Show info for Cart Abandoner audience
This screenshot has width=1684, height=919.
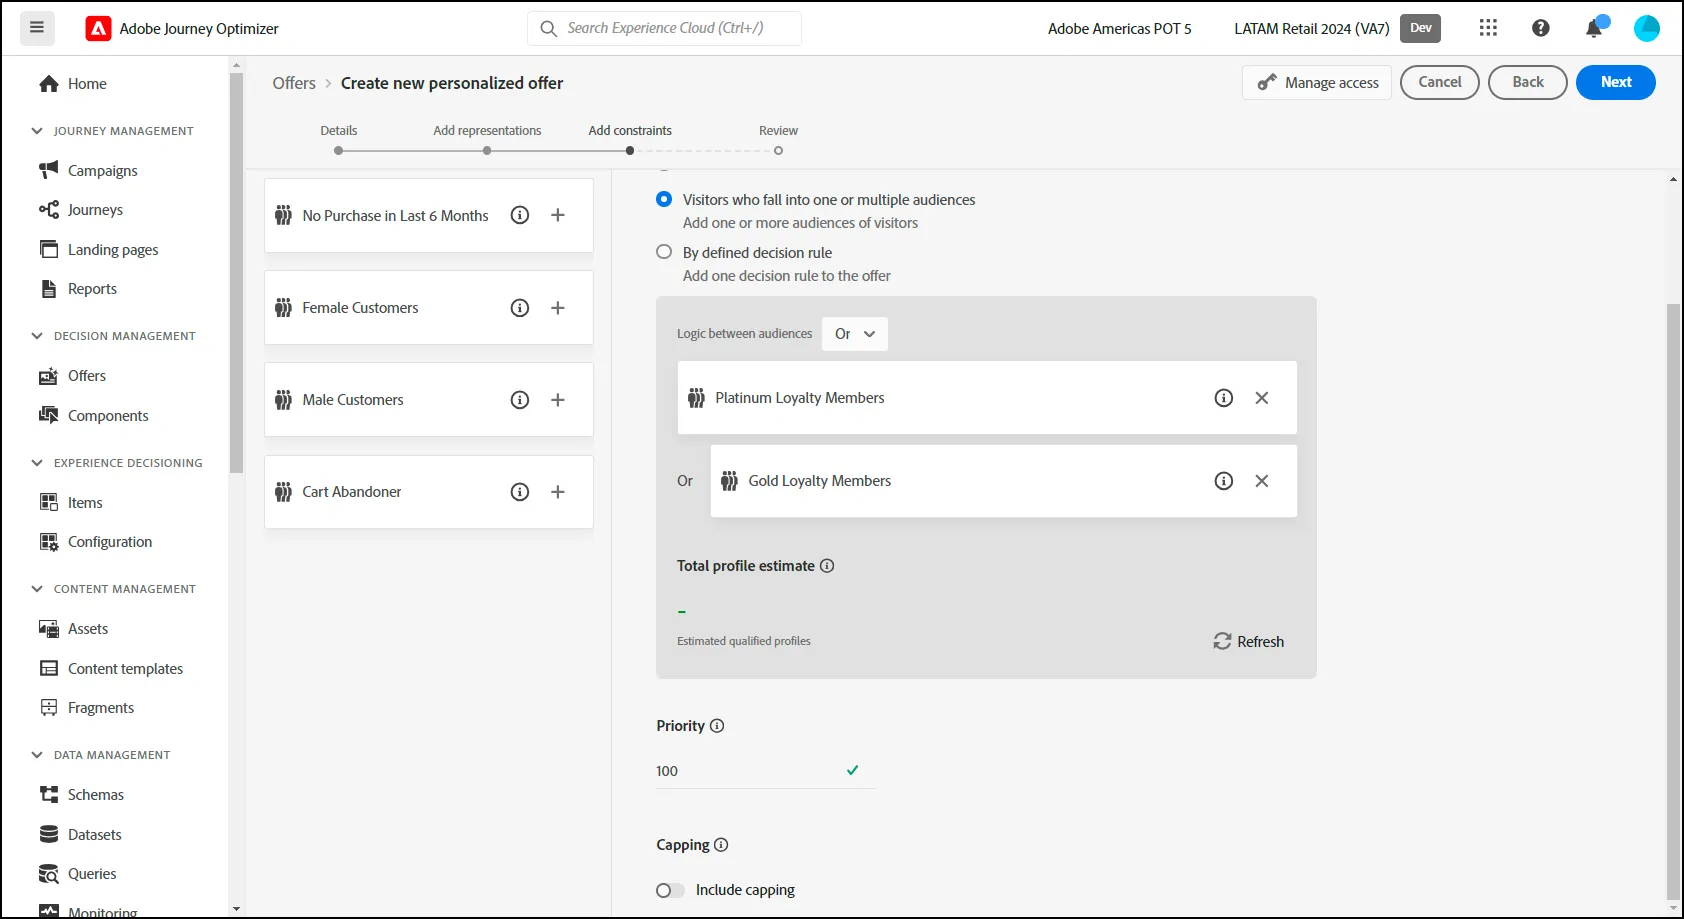[x=520, y=492]
